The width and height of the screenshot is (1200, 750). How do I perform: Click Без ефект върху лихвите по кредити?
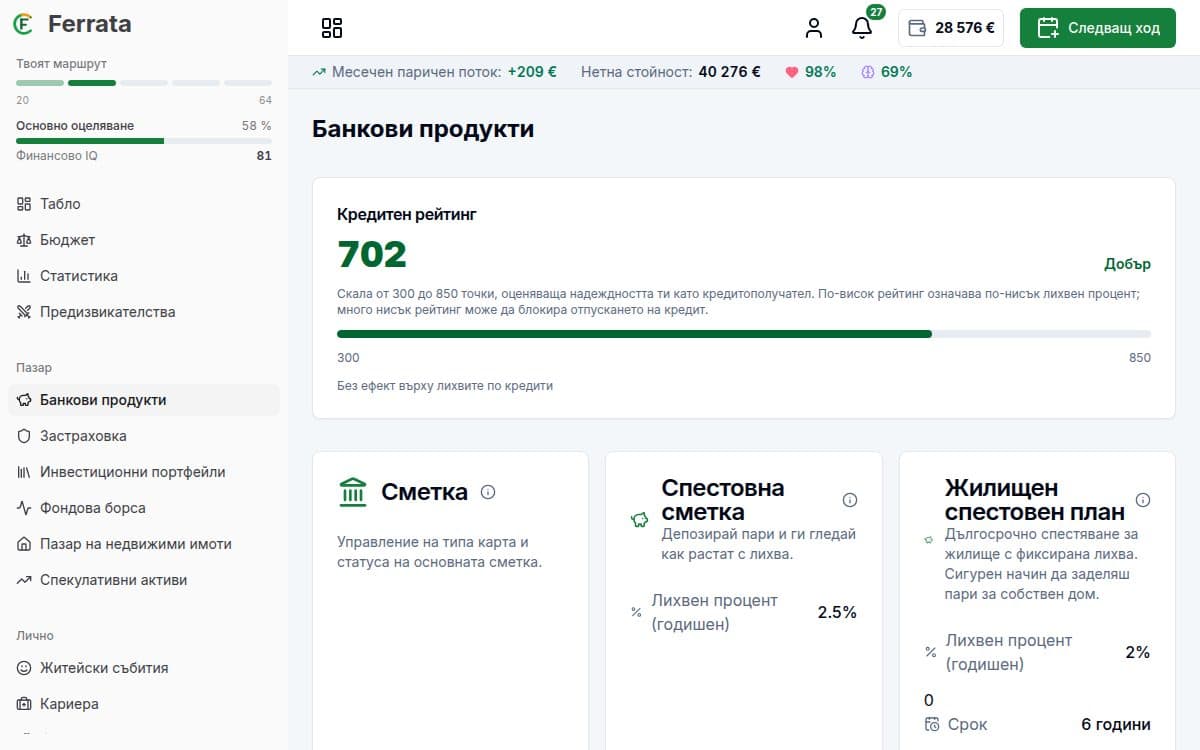tap(445, 386)
